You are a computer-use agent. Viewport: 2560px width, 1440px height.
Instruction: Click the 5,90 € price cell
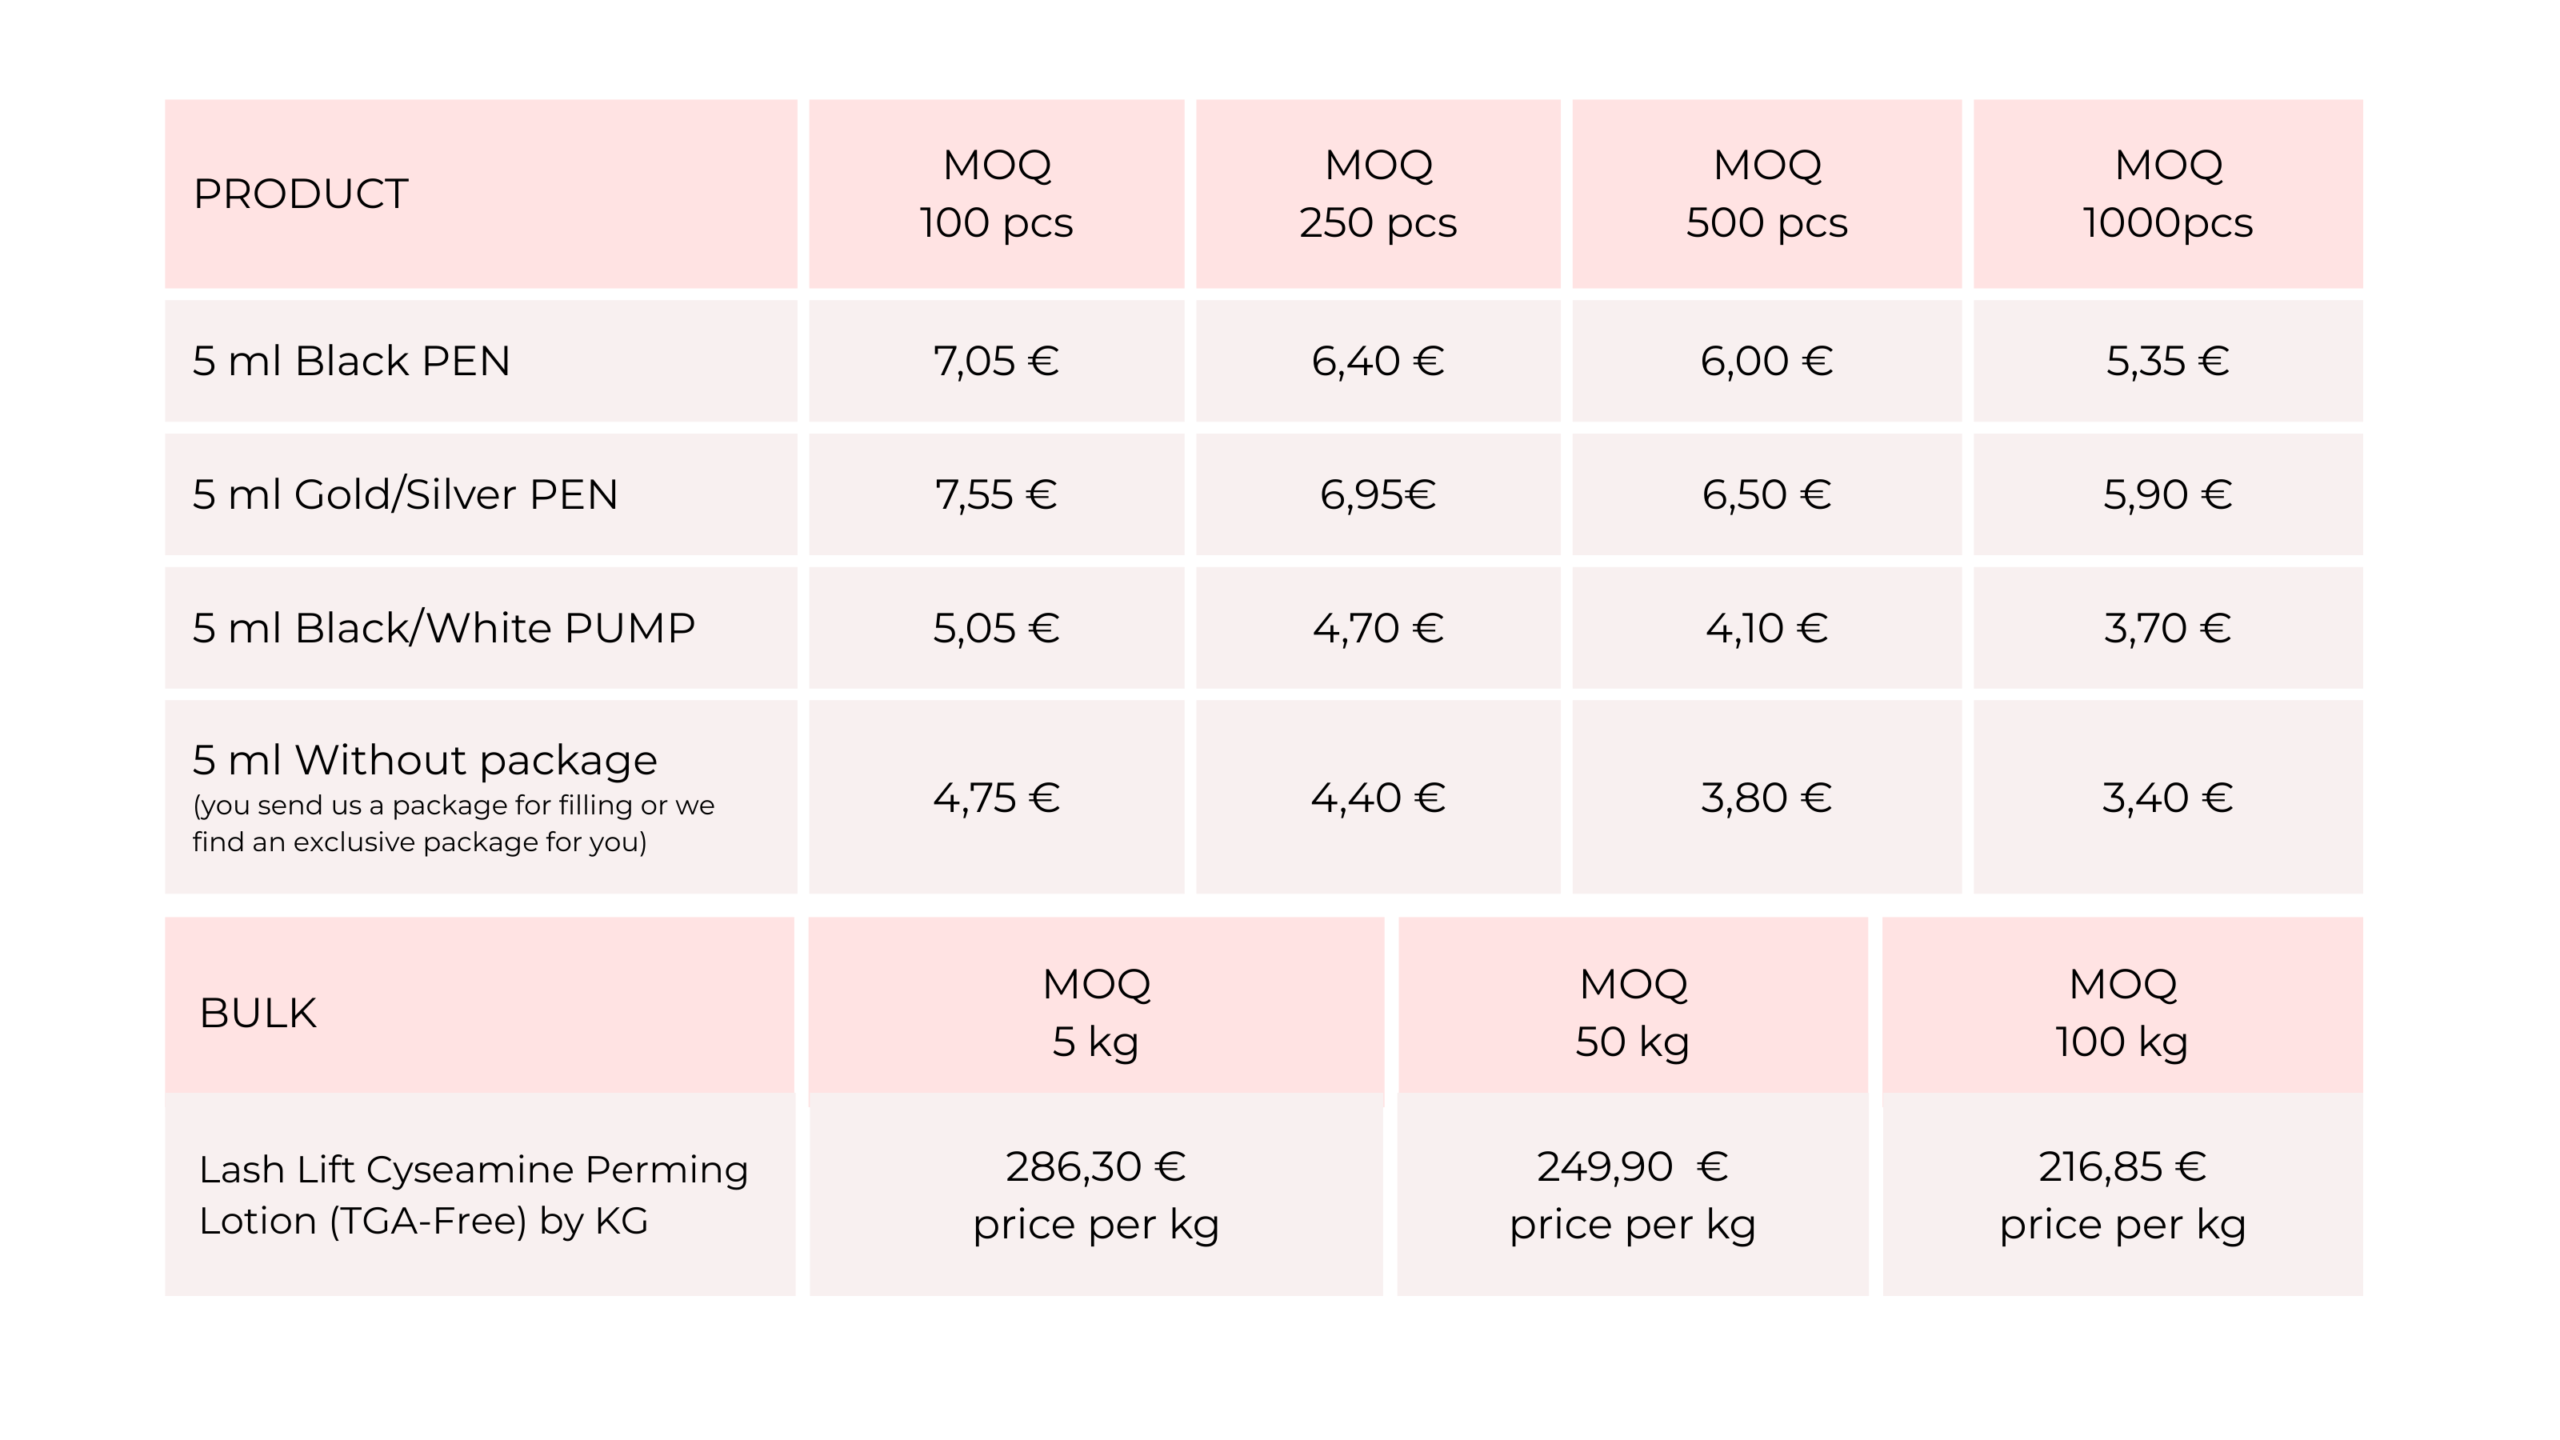2168,495
